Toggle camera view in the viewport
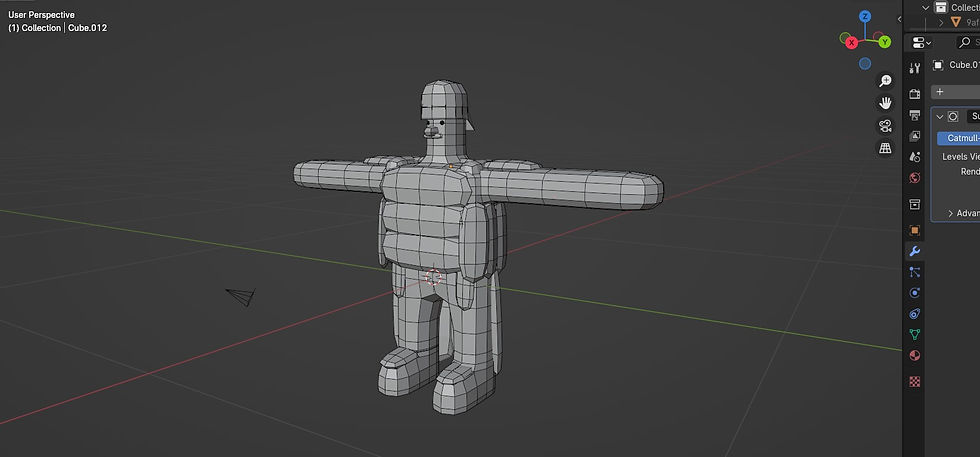 click(x=885, y=126)
